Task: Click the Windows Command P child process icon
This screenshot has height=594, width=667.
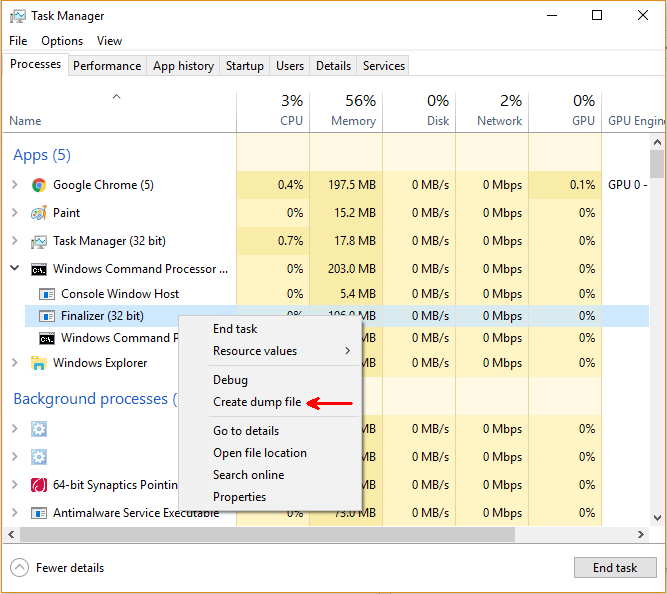Action: (x=47, y=339)
